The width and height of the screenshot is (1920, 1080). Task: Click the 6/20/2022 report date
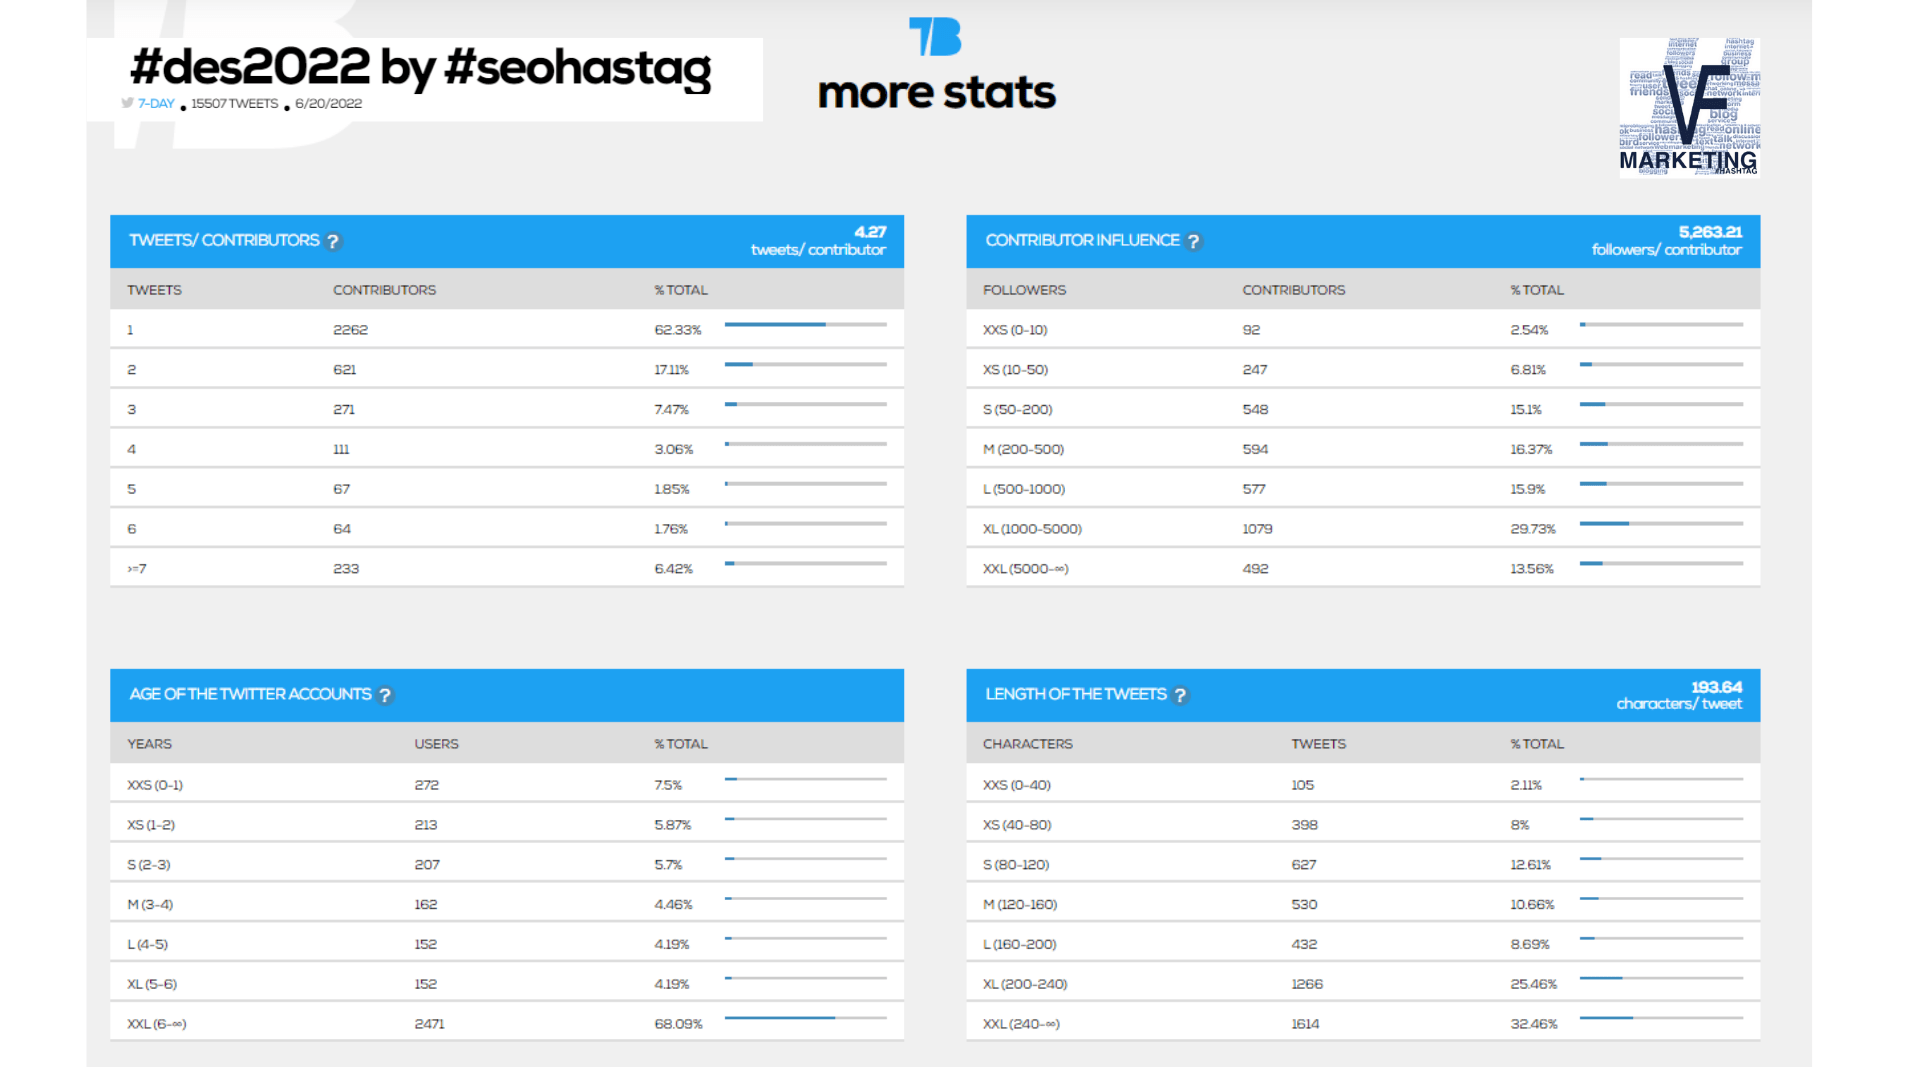tap(328, 103)
